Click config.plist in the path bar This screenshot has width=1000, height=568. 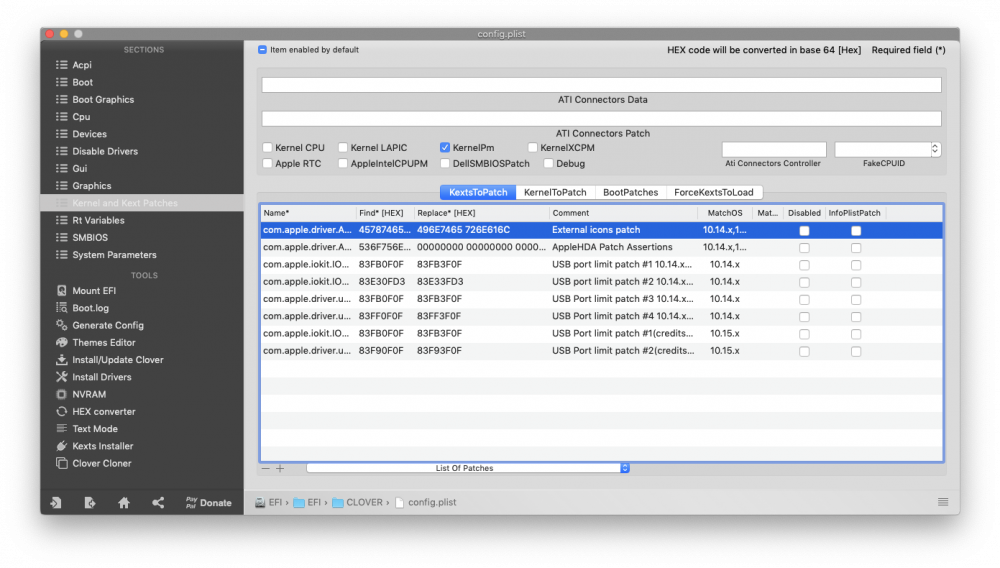425,502
